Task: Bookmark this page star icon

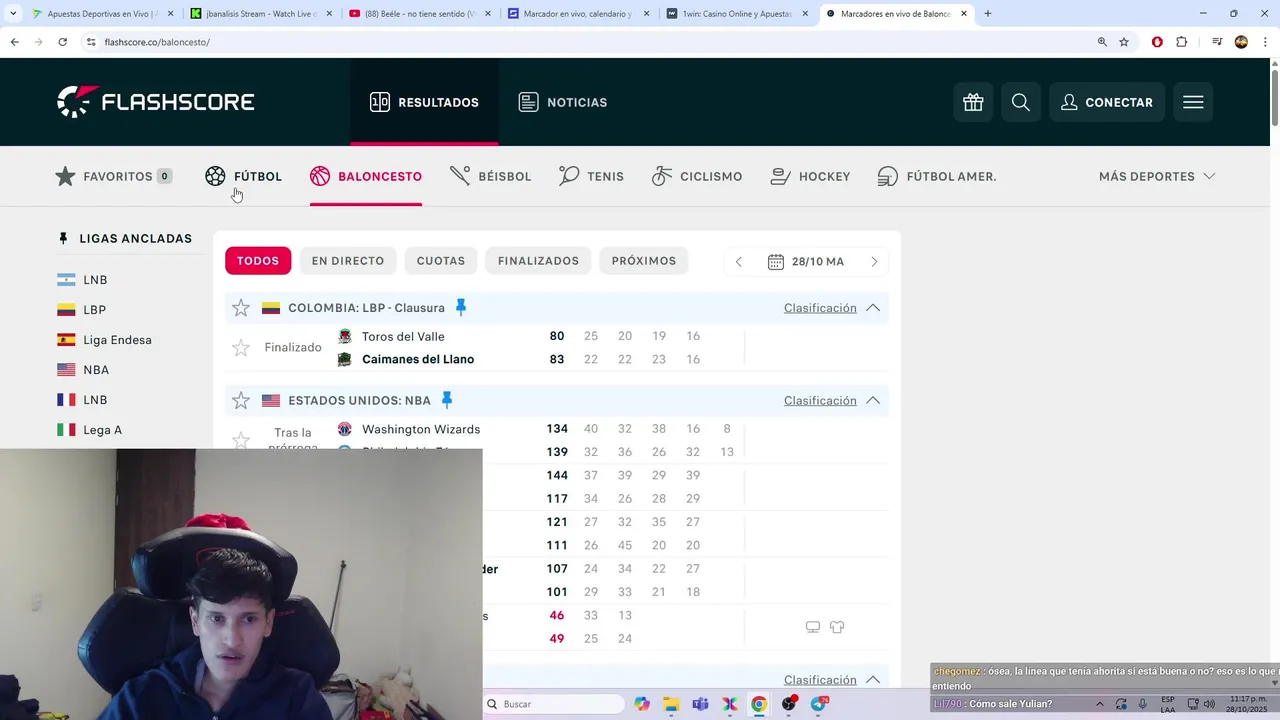Action: [1124, 42]
